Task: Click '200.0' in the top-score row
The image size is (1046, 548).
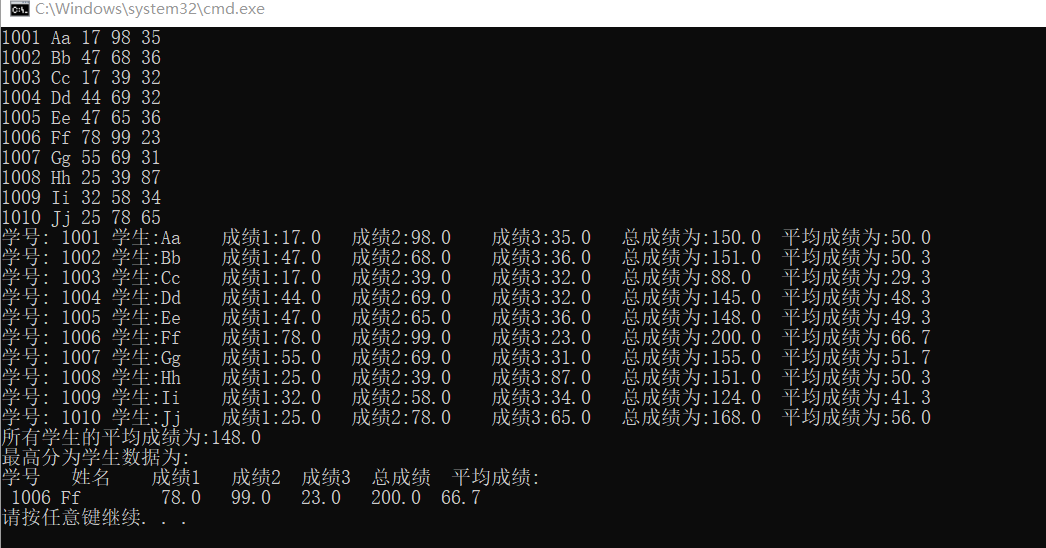Action: tap(396, 498)
